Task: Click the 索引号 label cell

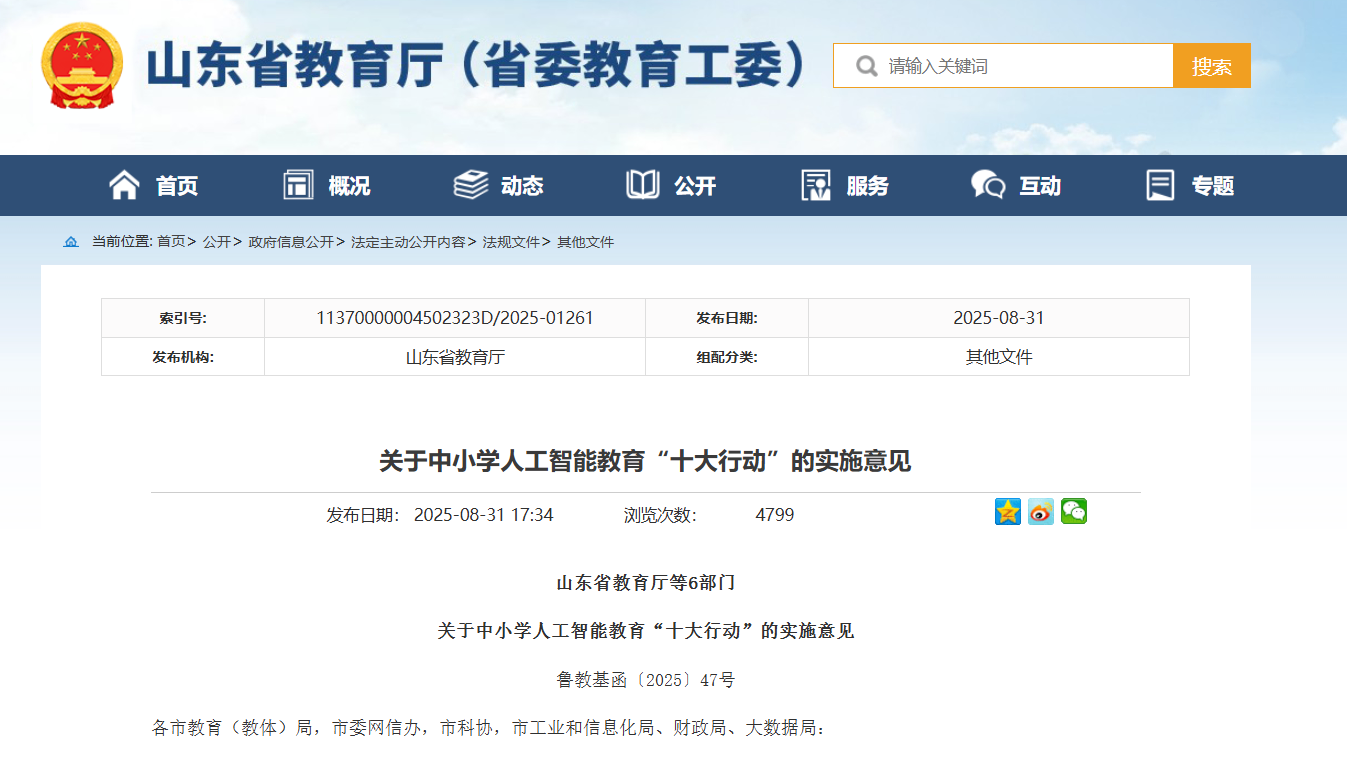Action: (183, 318)
